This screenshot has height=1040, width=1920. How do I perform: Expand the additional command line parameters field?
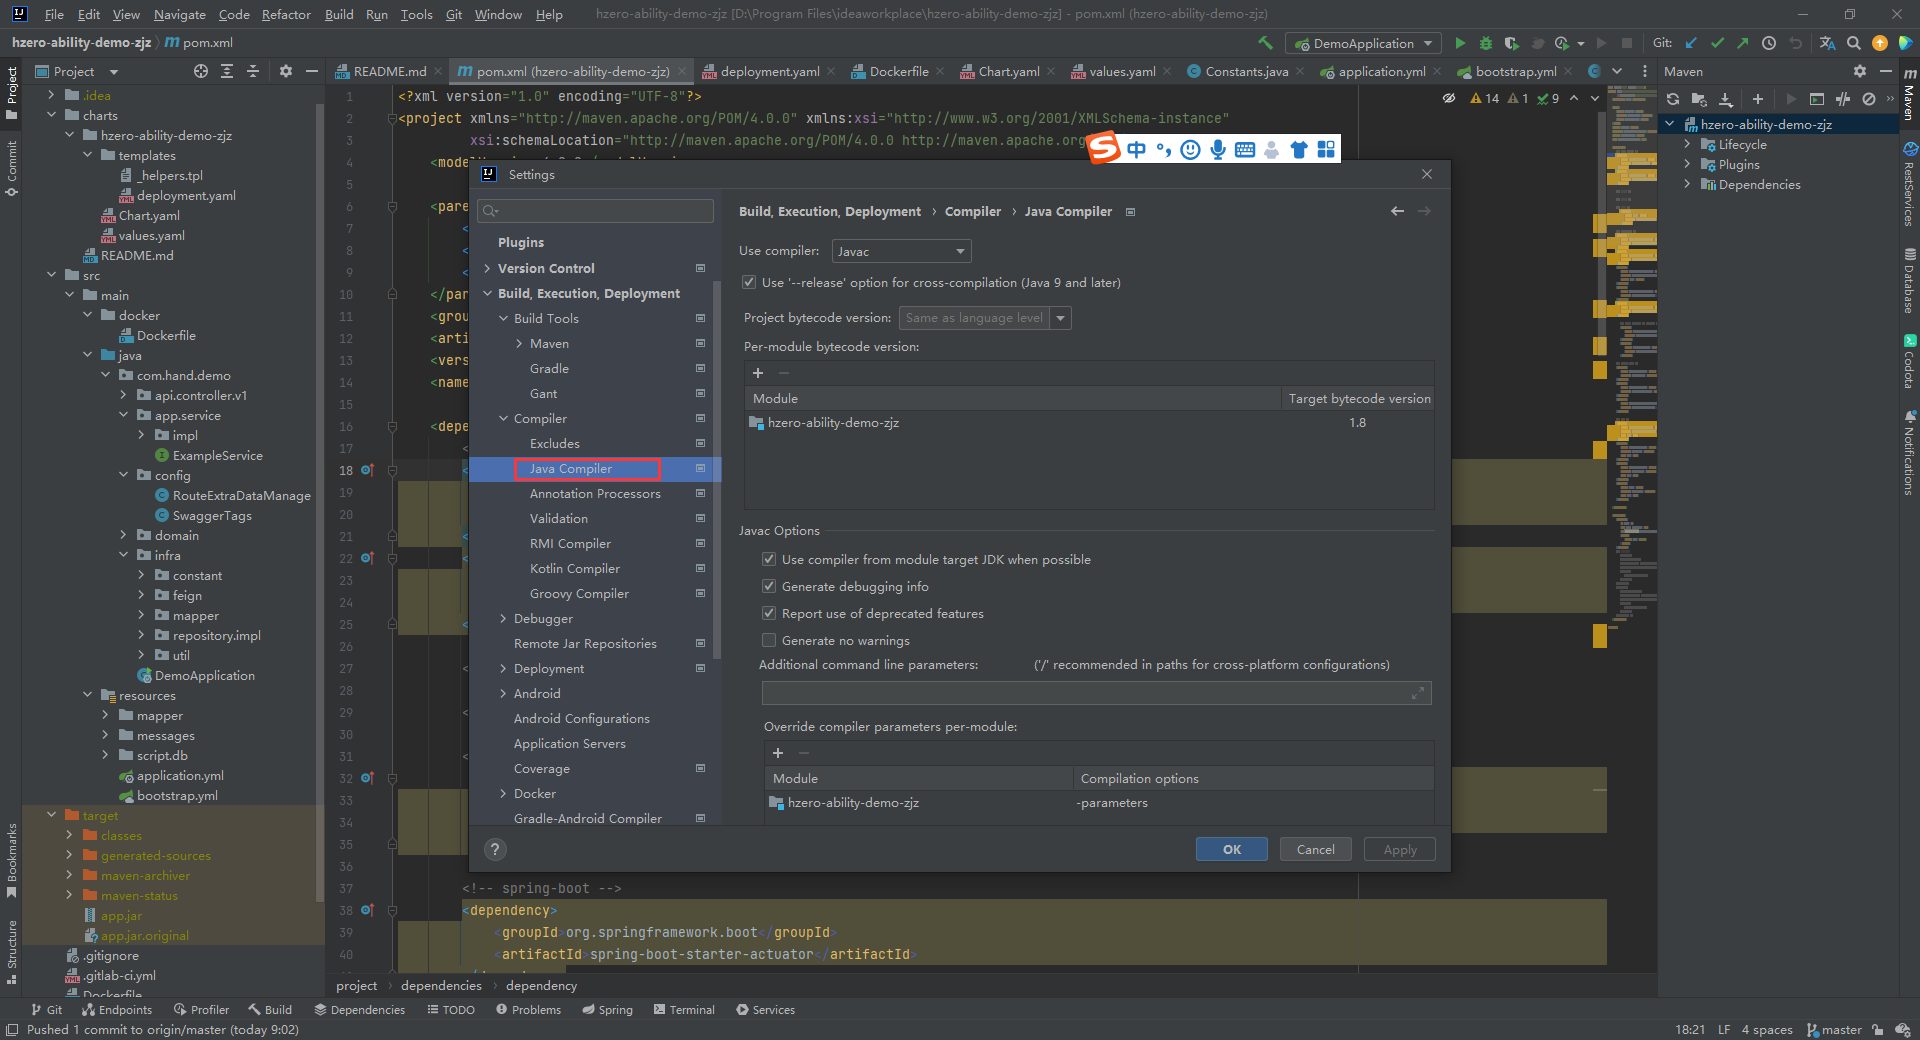1417,693
